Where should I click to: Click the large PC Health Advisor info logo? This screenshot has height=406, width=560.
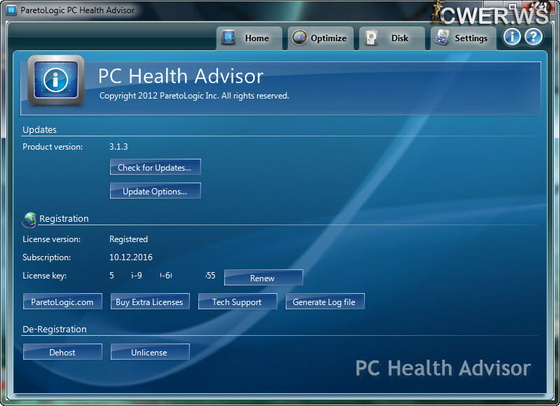click(x=56, y=80)
